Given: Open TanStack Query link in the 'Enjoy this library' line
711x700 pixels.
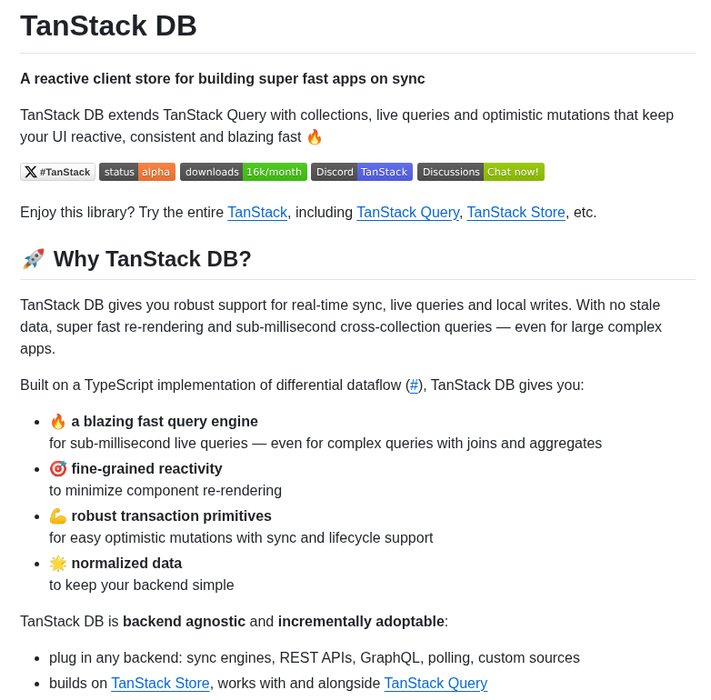Looking at the screenshot, I should coord(407,212).
